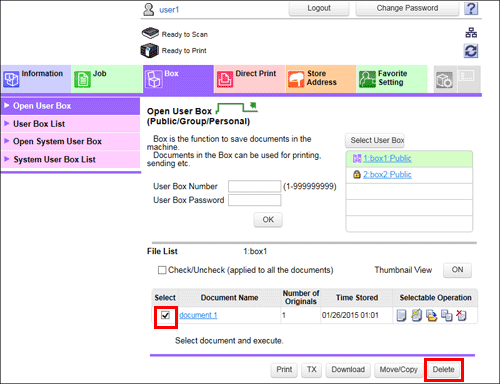This screenshot has height=384, width=500.
Task: Open the gray customize tab icon
Action: [444, 80]
